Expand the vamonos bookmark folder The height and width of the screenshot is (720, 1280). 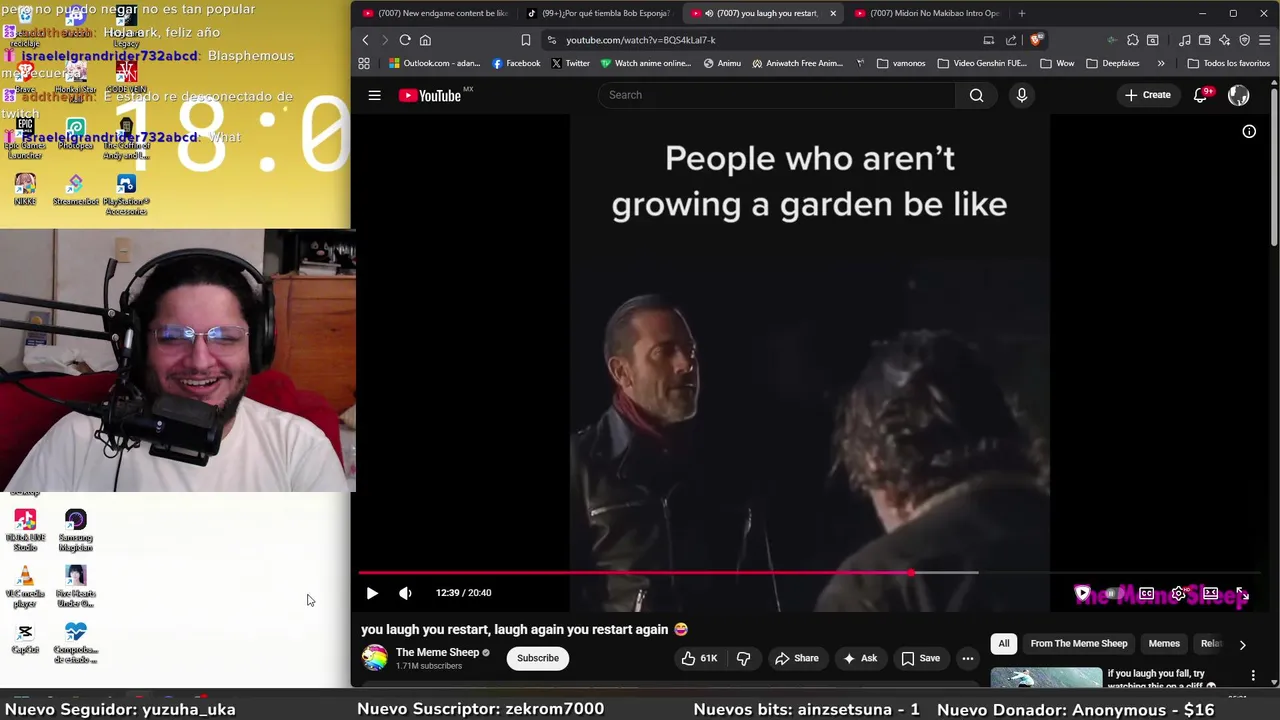tap(901, 63)
